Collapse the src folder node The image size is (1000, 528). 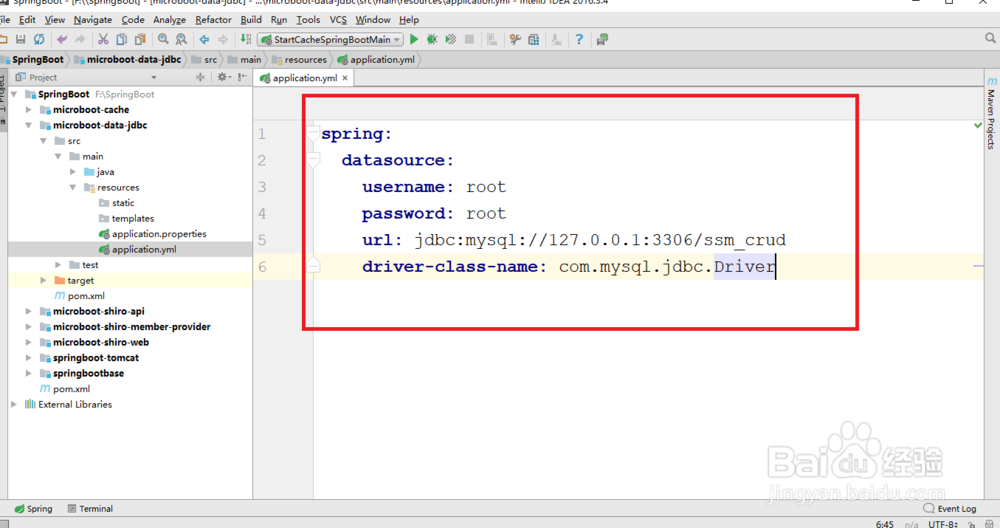pyautogui.click(x=43, y=141)
